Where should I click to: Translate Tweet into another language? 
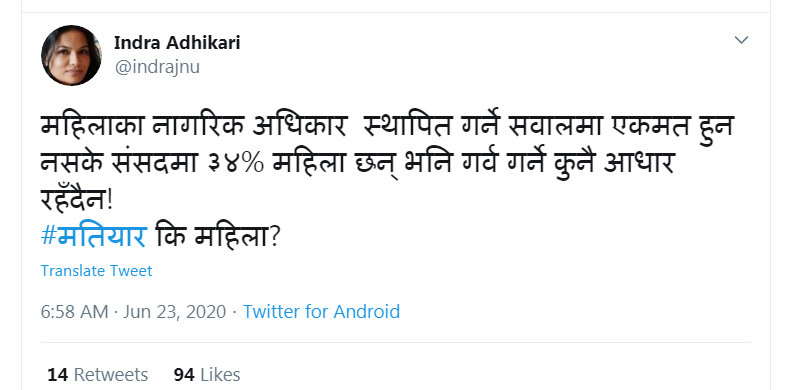[96, 271]
